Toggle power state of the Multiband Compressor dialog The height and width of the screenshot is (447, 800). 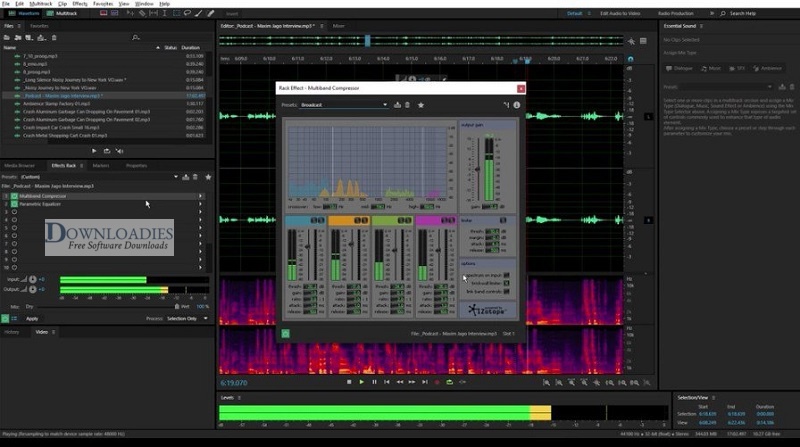pos(286,334)
